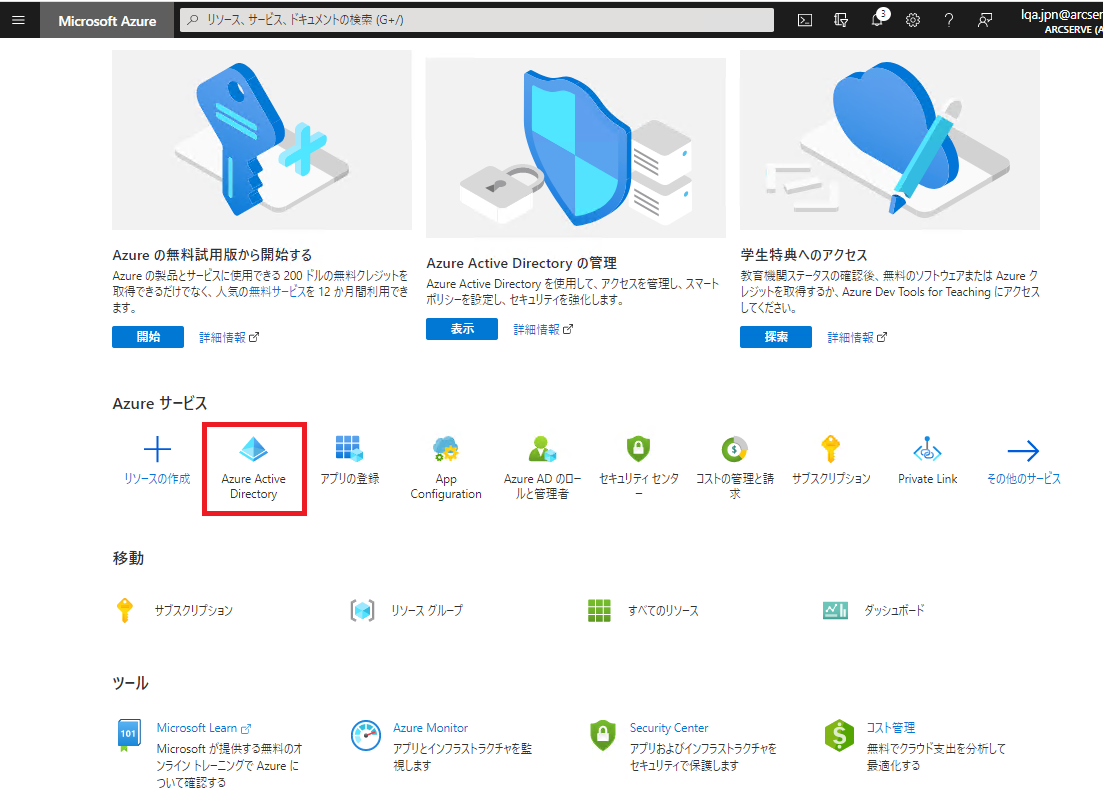Click the key illustration for Azure free trial

tap(262, 139)
